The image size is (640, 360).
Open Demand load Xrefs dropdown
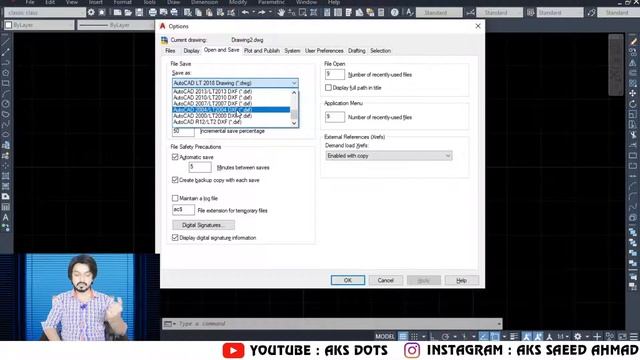[x=389, y=156]
